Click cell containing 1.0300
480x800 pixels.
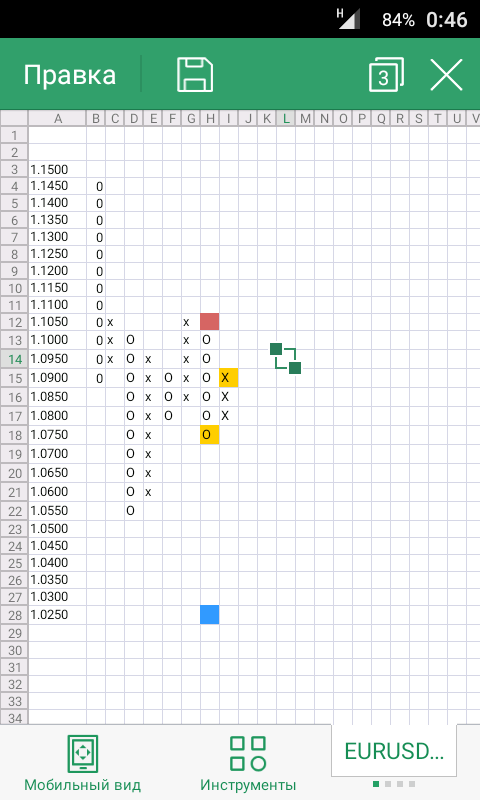click(58, 596)
